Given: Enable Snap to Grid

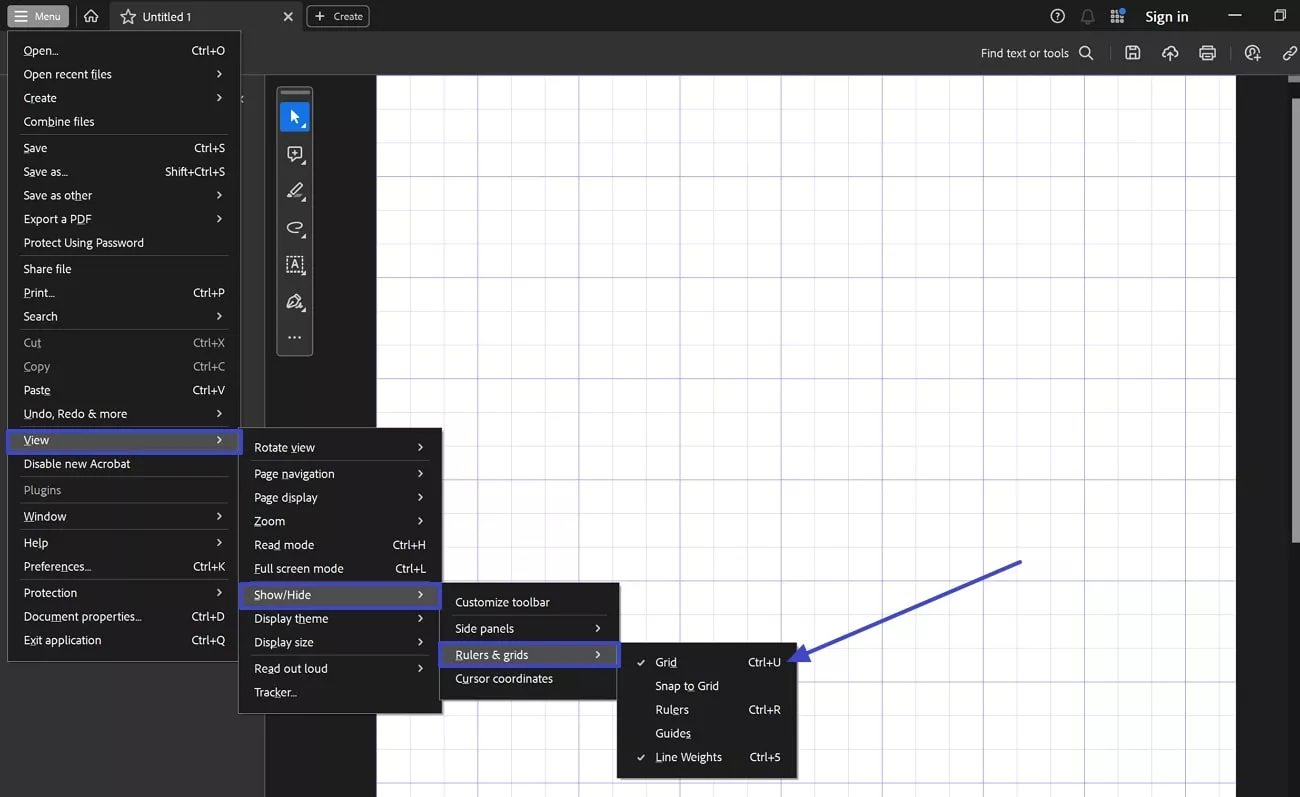Looking at the screenshot, I should [686, 686].
